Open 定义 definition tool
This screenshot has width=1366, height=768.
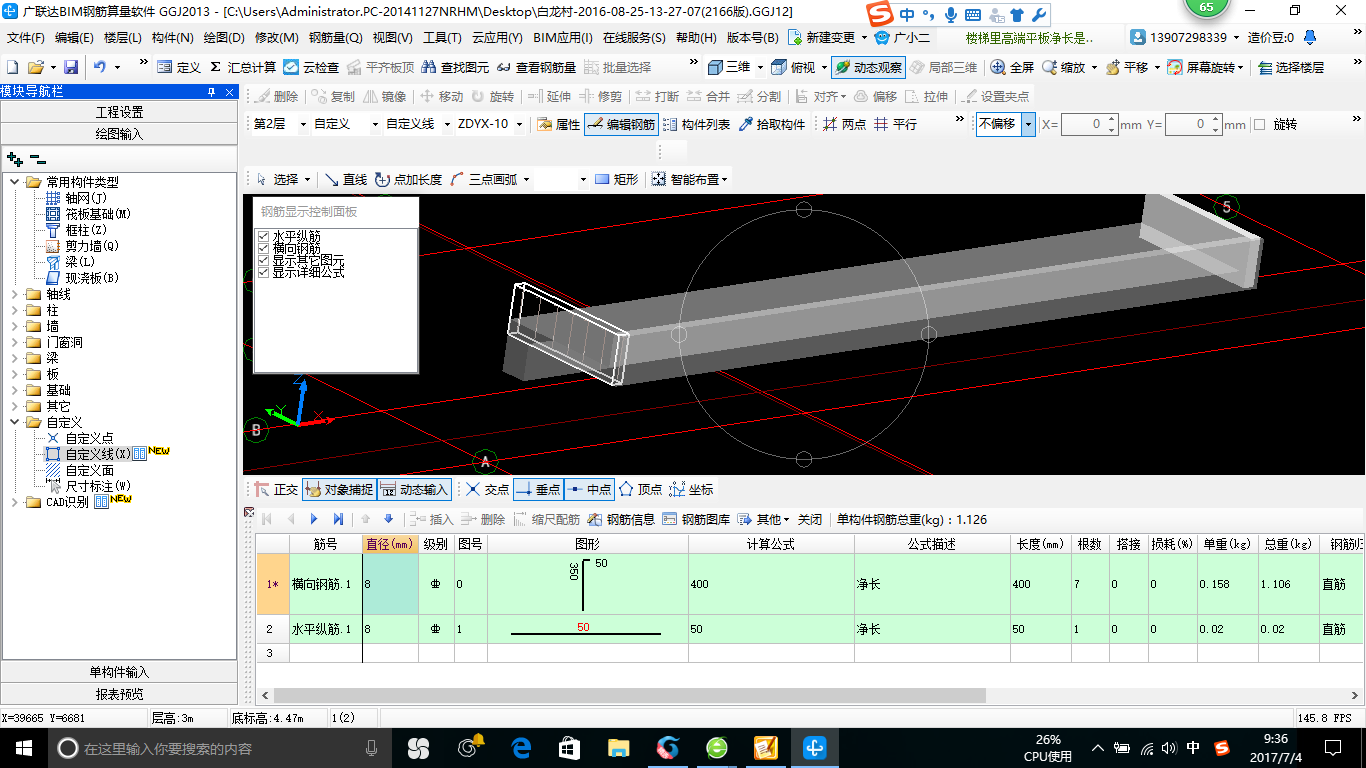pyautogui.click(x=179, y=67)
